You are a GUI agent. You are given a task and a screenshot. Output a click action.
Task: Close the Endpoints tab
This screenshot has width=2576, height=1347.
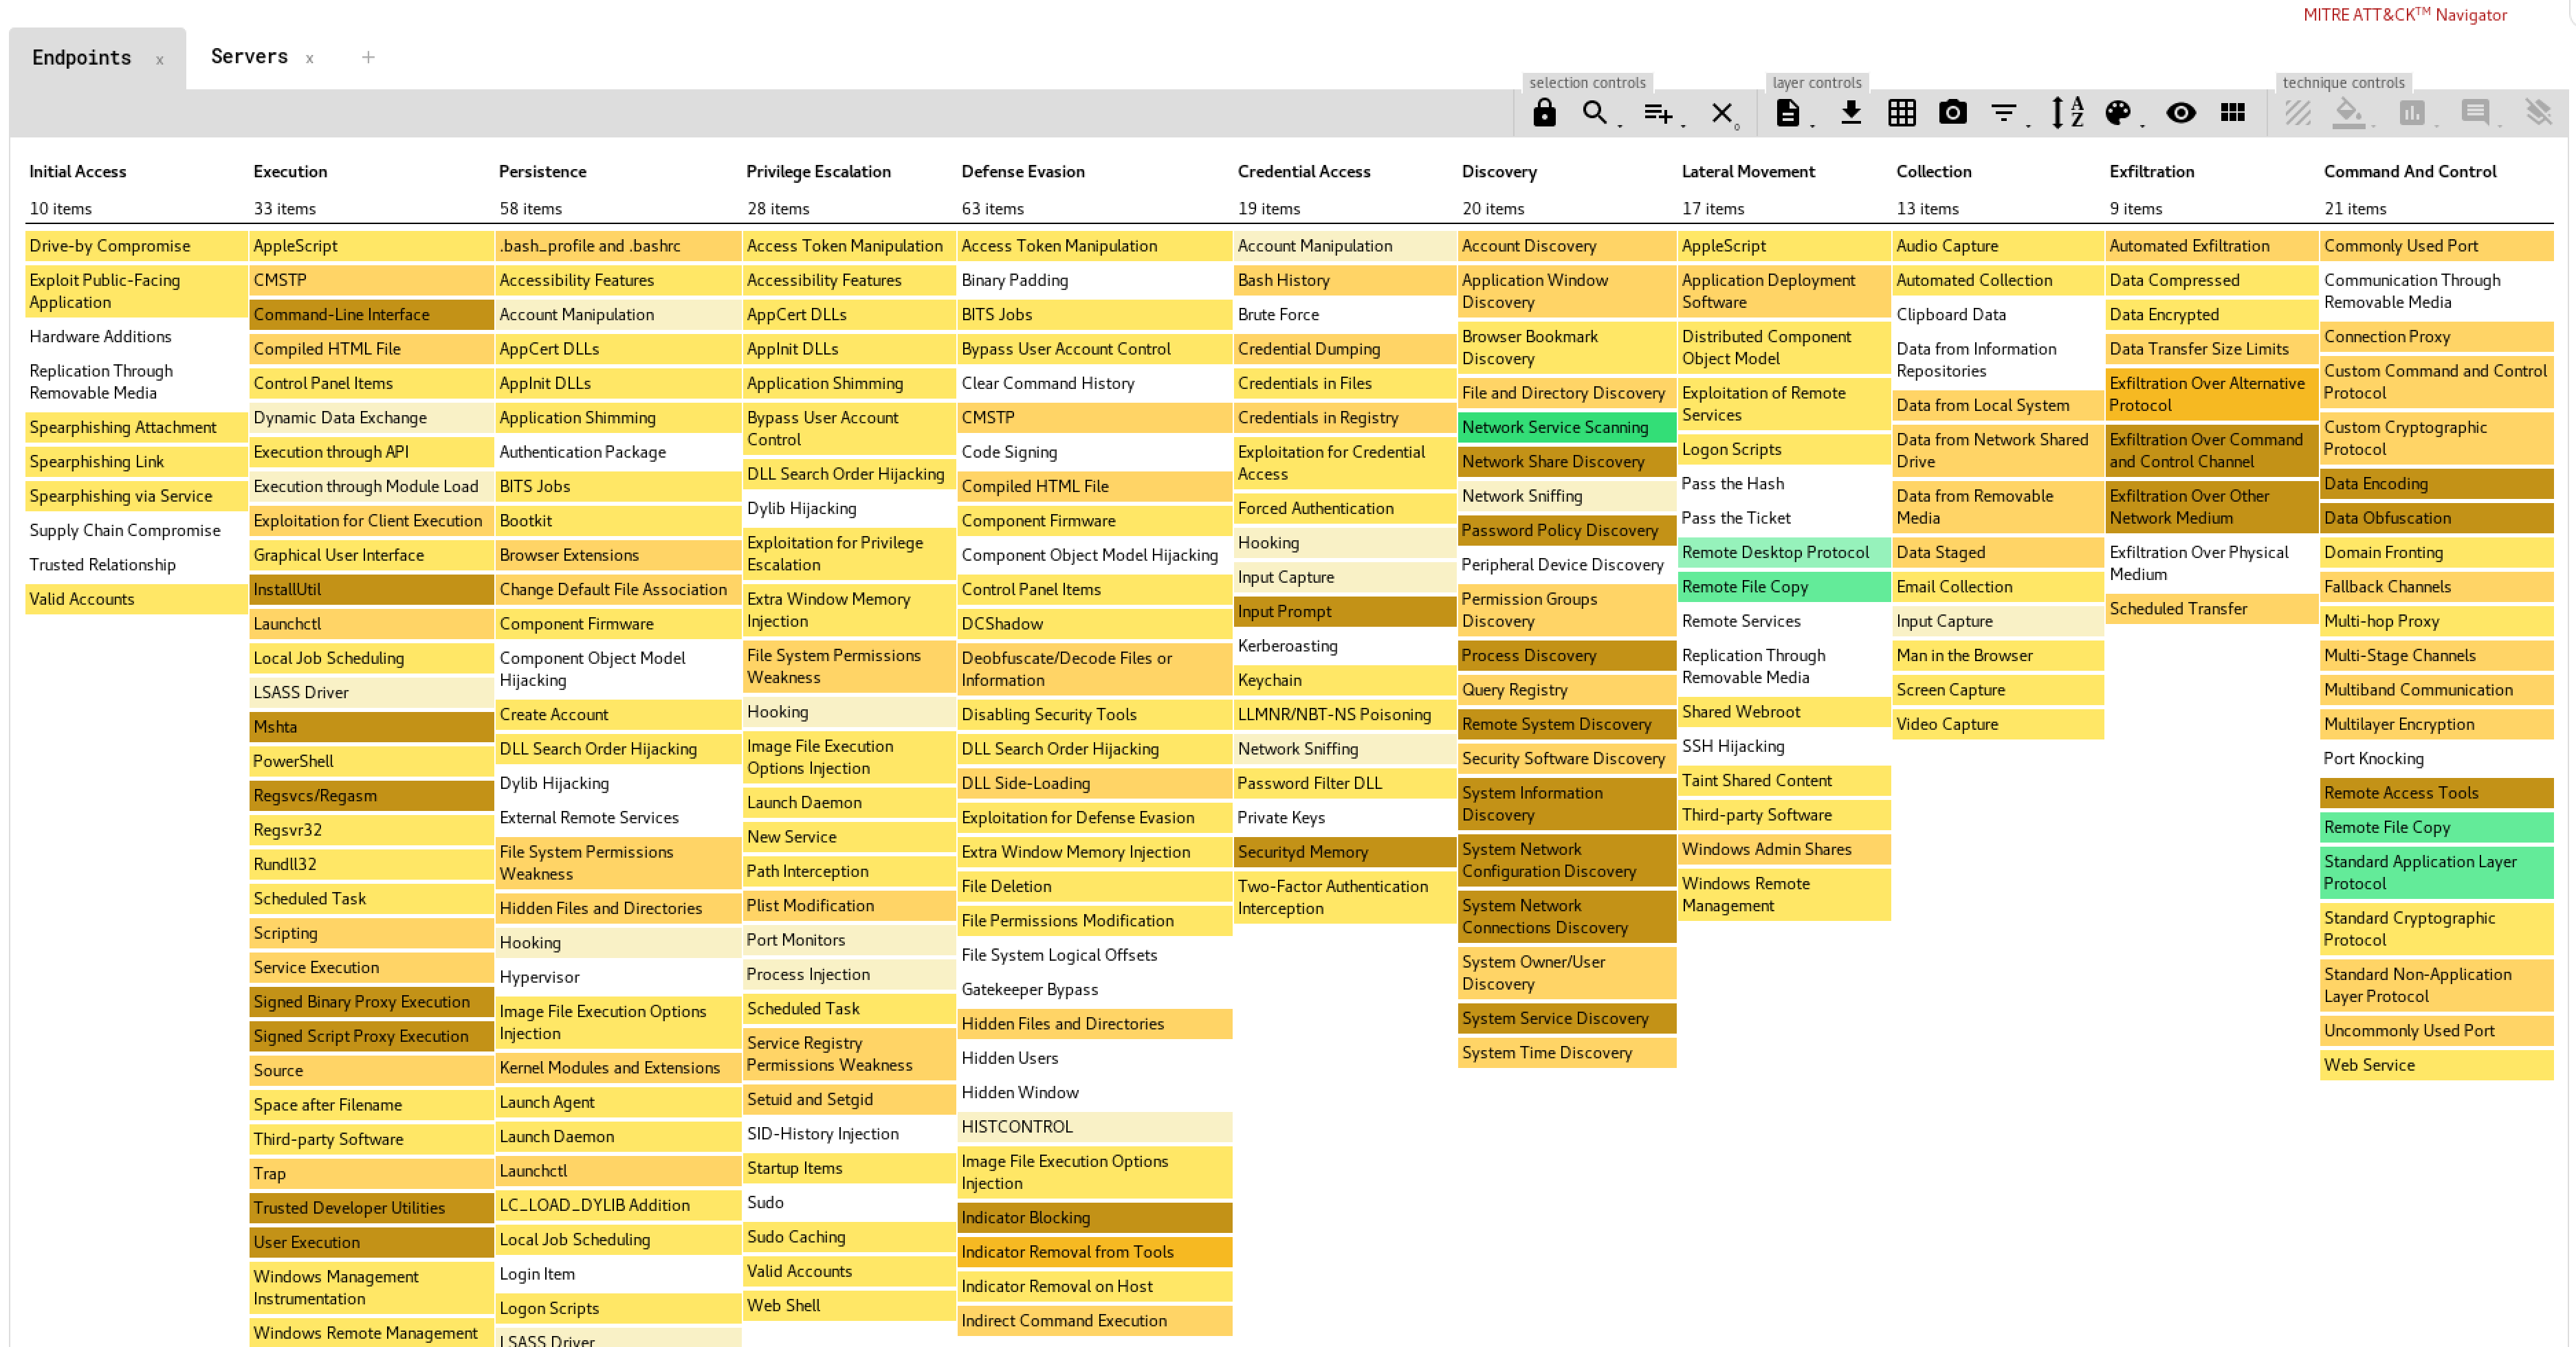click(160, 60)
